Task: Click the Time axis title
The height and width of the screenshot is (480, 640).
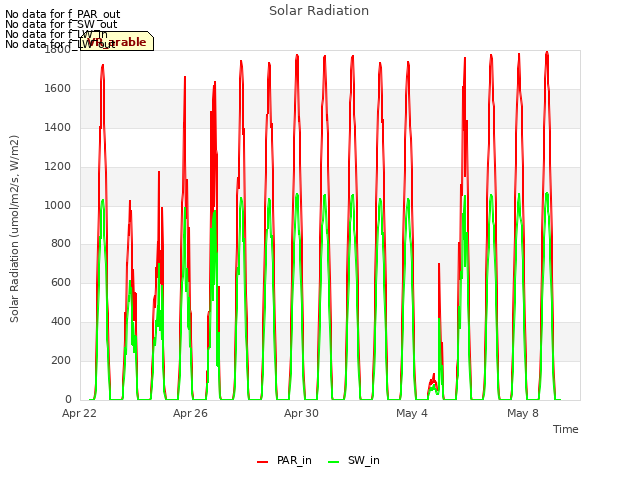Action: (566, 429)
